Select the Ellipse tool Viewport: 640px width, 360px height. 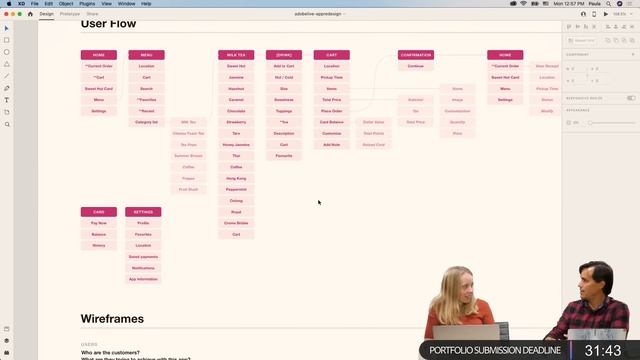click(x=7, y=52)
